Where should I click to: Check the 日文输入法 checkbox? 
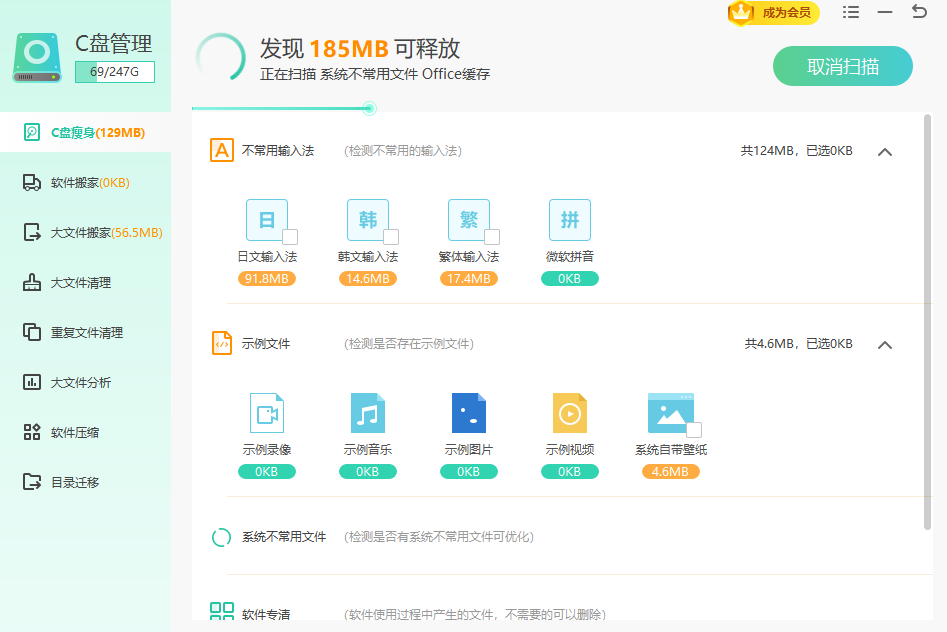click(290, 237)
